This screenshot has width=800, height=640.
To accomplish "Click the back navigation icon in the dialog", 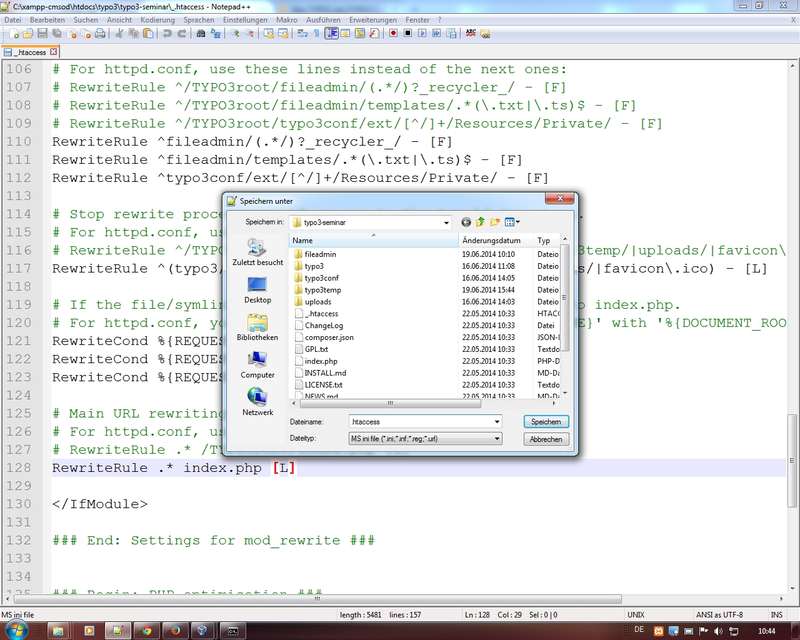I will [x=466, y=222].
